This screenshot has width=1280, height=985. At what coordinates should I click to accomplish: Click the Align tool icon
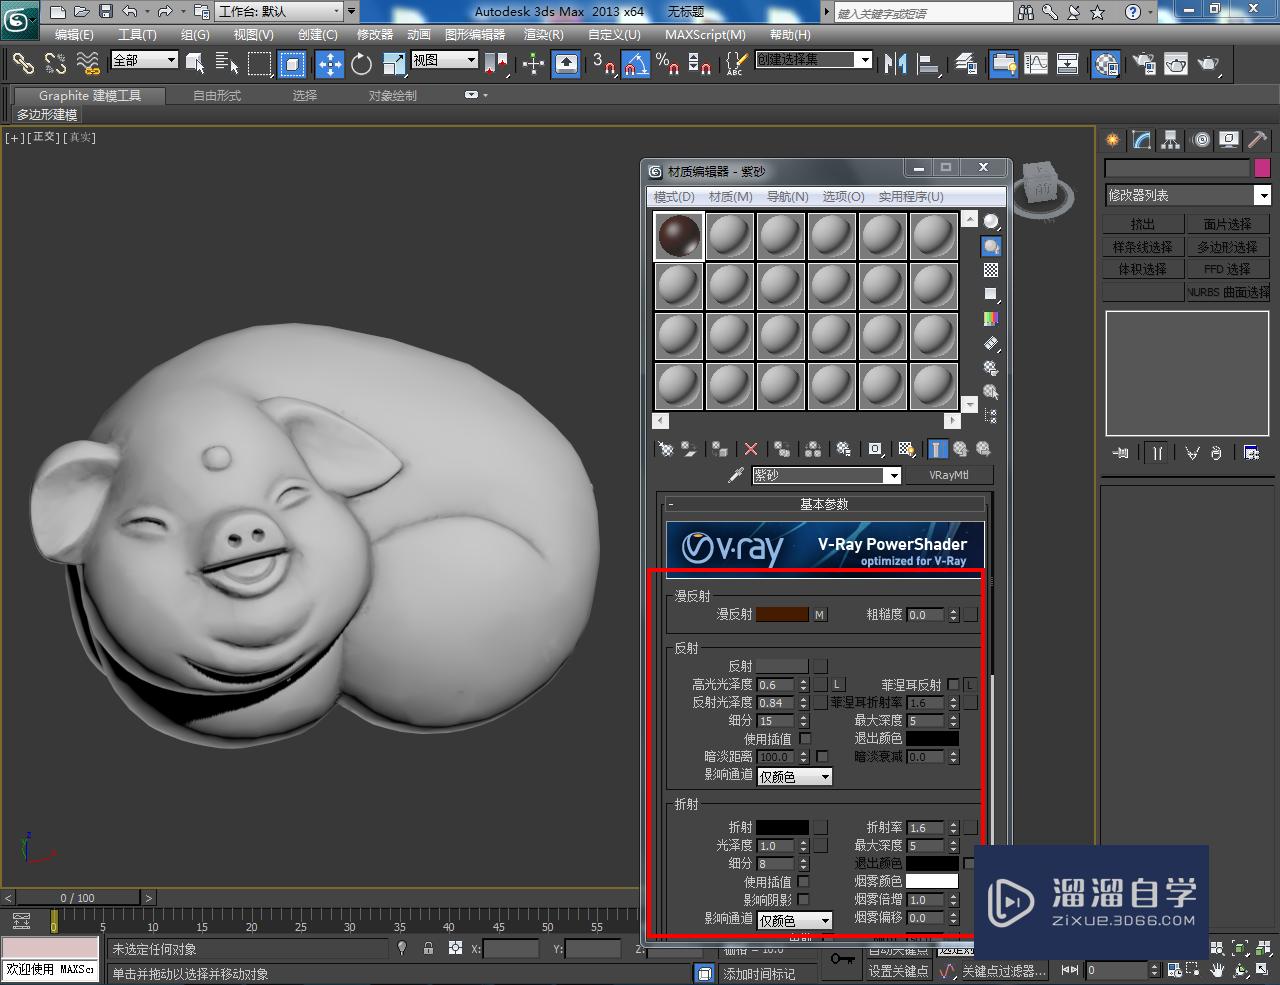pos(928,64)
